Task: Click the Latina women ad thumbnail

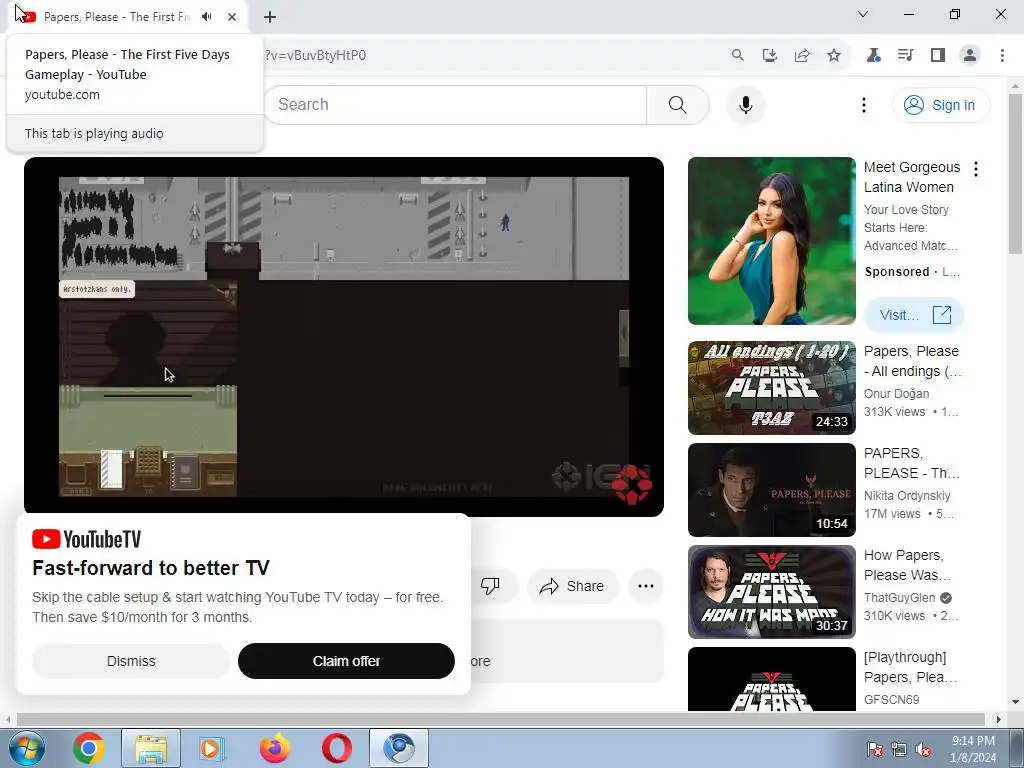Action: 771,241
